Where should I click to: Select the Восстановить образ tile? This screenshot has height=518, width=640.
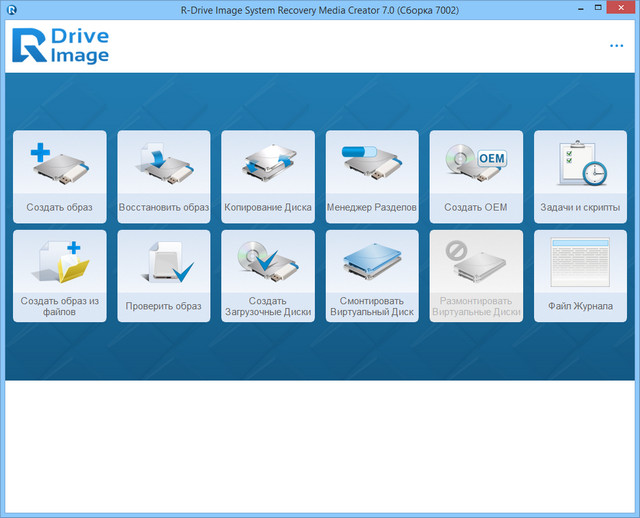pos(164,177)
